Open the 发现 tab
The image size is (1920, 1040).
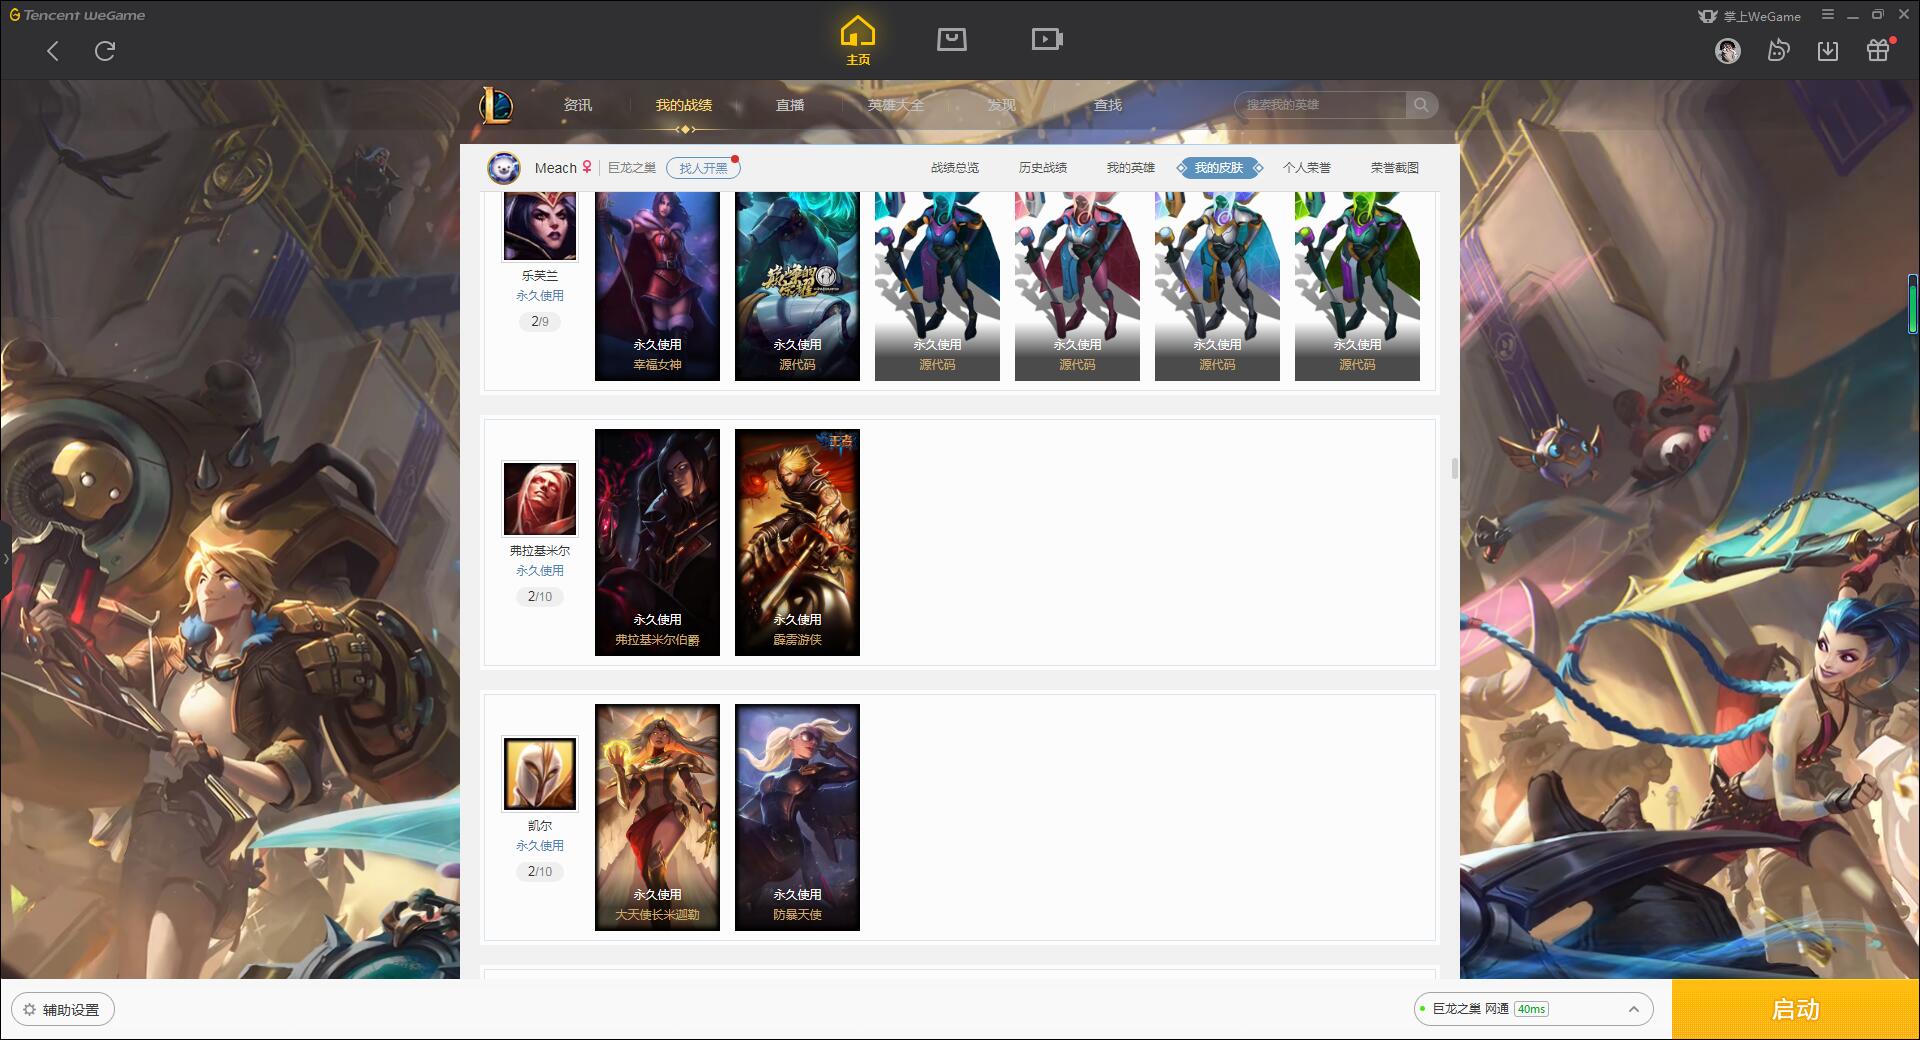click(x=1002, y=105)
